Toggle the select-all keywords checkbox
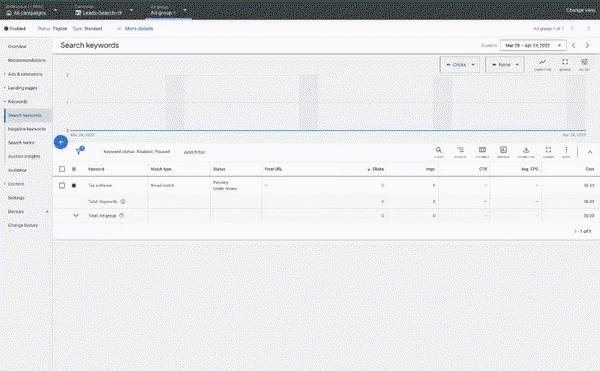The width and height of the screenshot is (600, 371). point(62,169)
